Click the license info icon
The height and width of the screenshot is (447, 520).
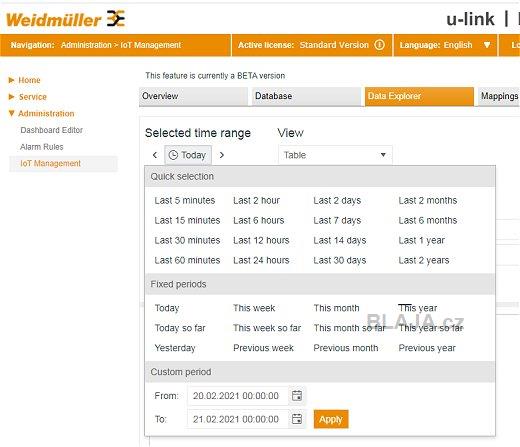point(379,45)
